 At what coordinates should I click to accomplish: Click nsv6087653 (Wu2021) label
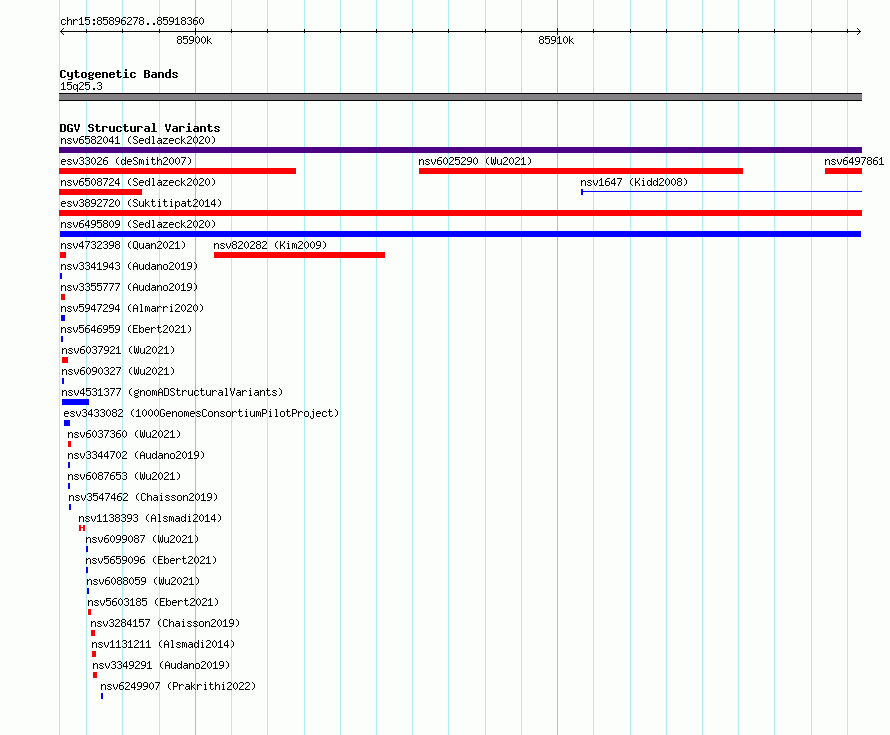coord(124,476)
